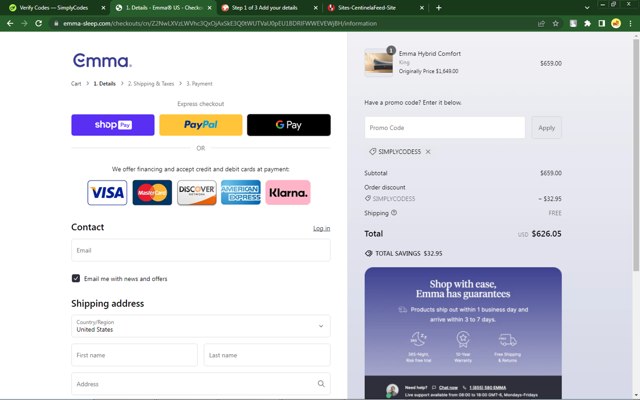640x400 pixels.
Task: Switch to the Emma US Checkout tab
Action: (163, 8)
